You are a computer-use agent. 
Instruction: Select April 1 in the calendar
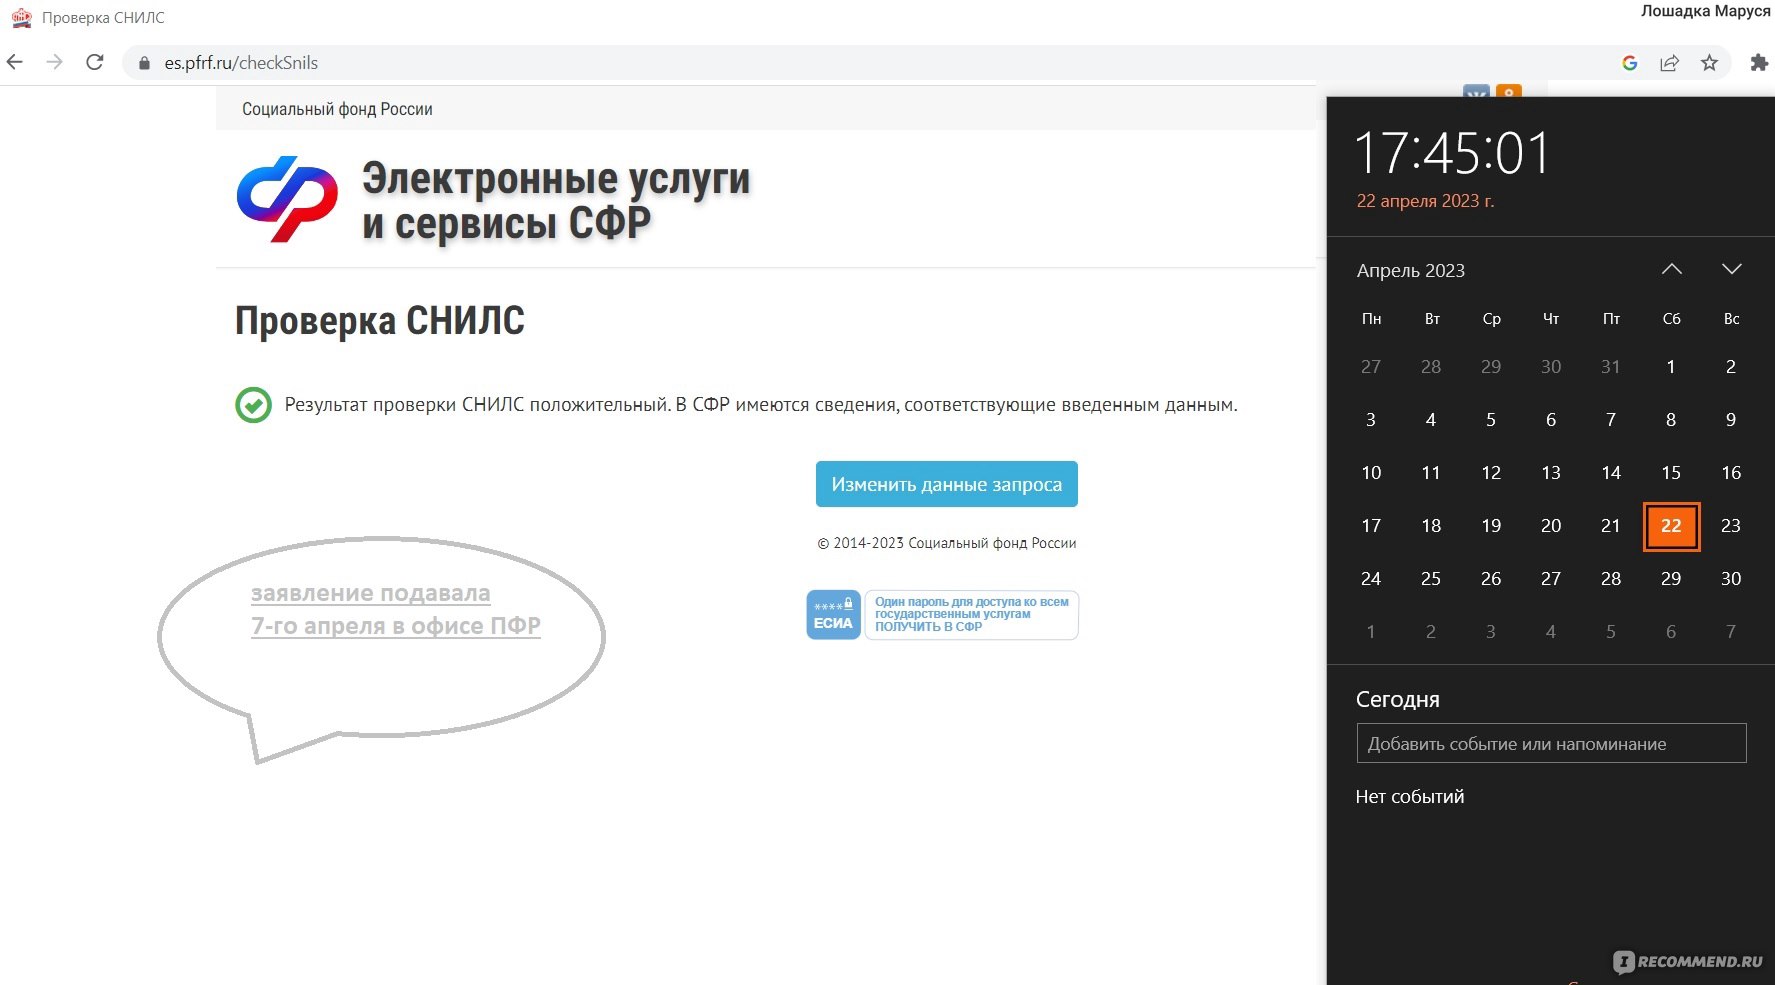click(x=1671, y=367)
